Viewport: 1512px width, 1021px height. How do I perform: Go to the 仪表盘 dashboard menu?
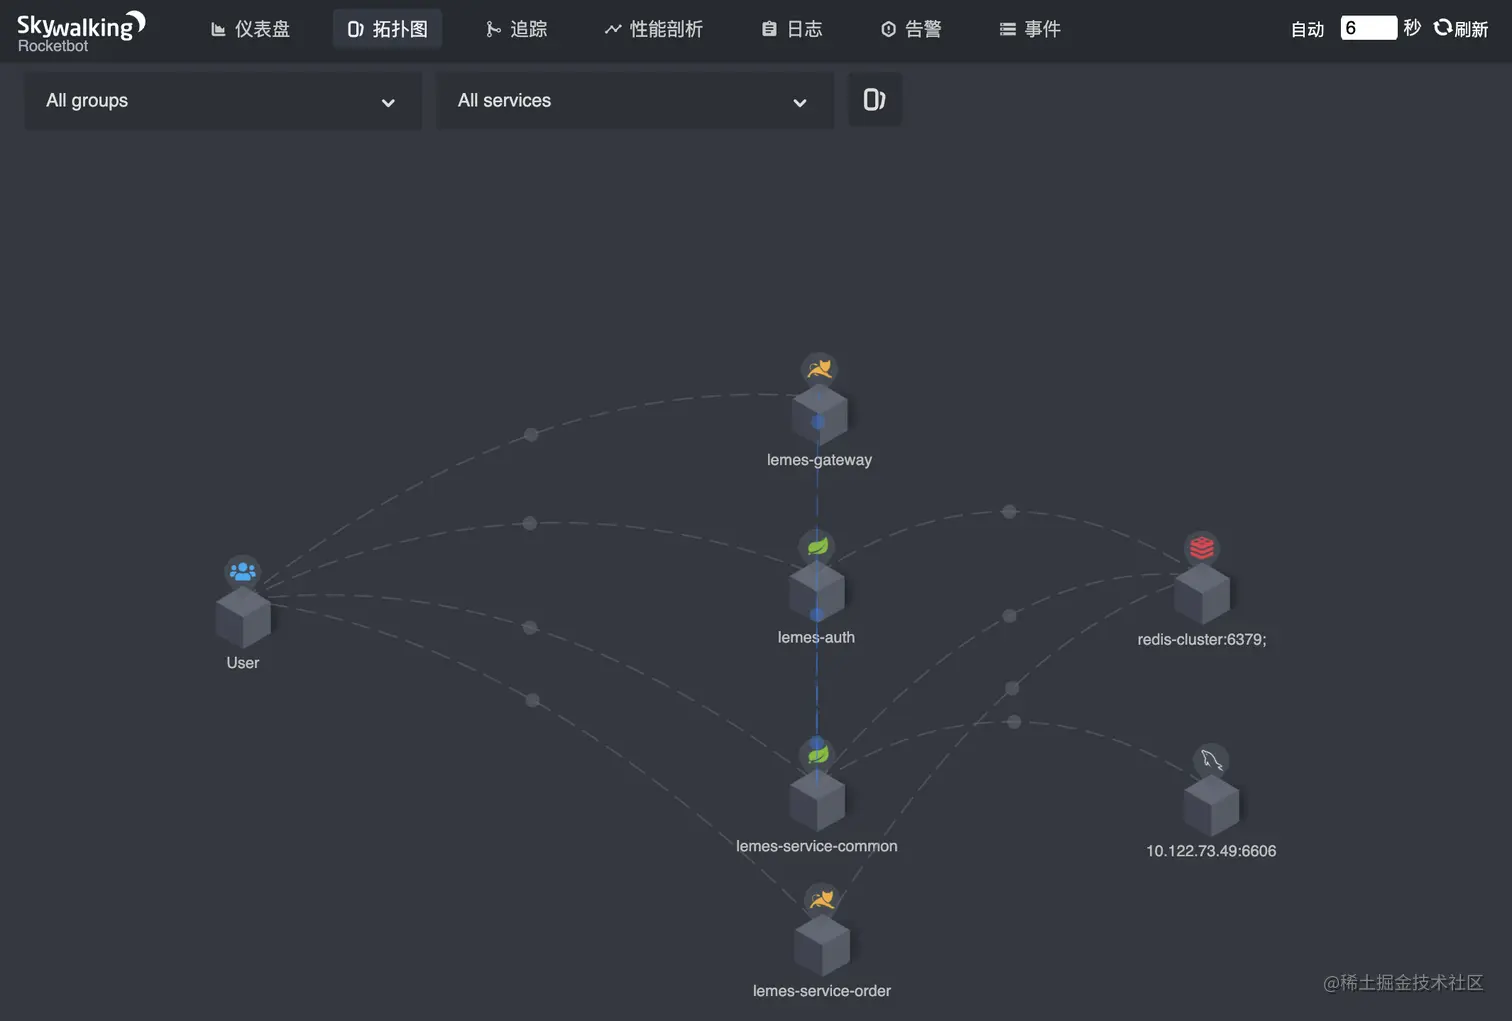pyautogui.click(x=251, y=29)
